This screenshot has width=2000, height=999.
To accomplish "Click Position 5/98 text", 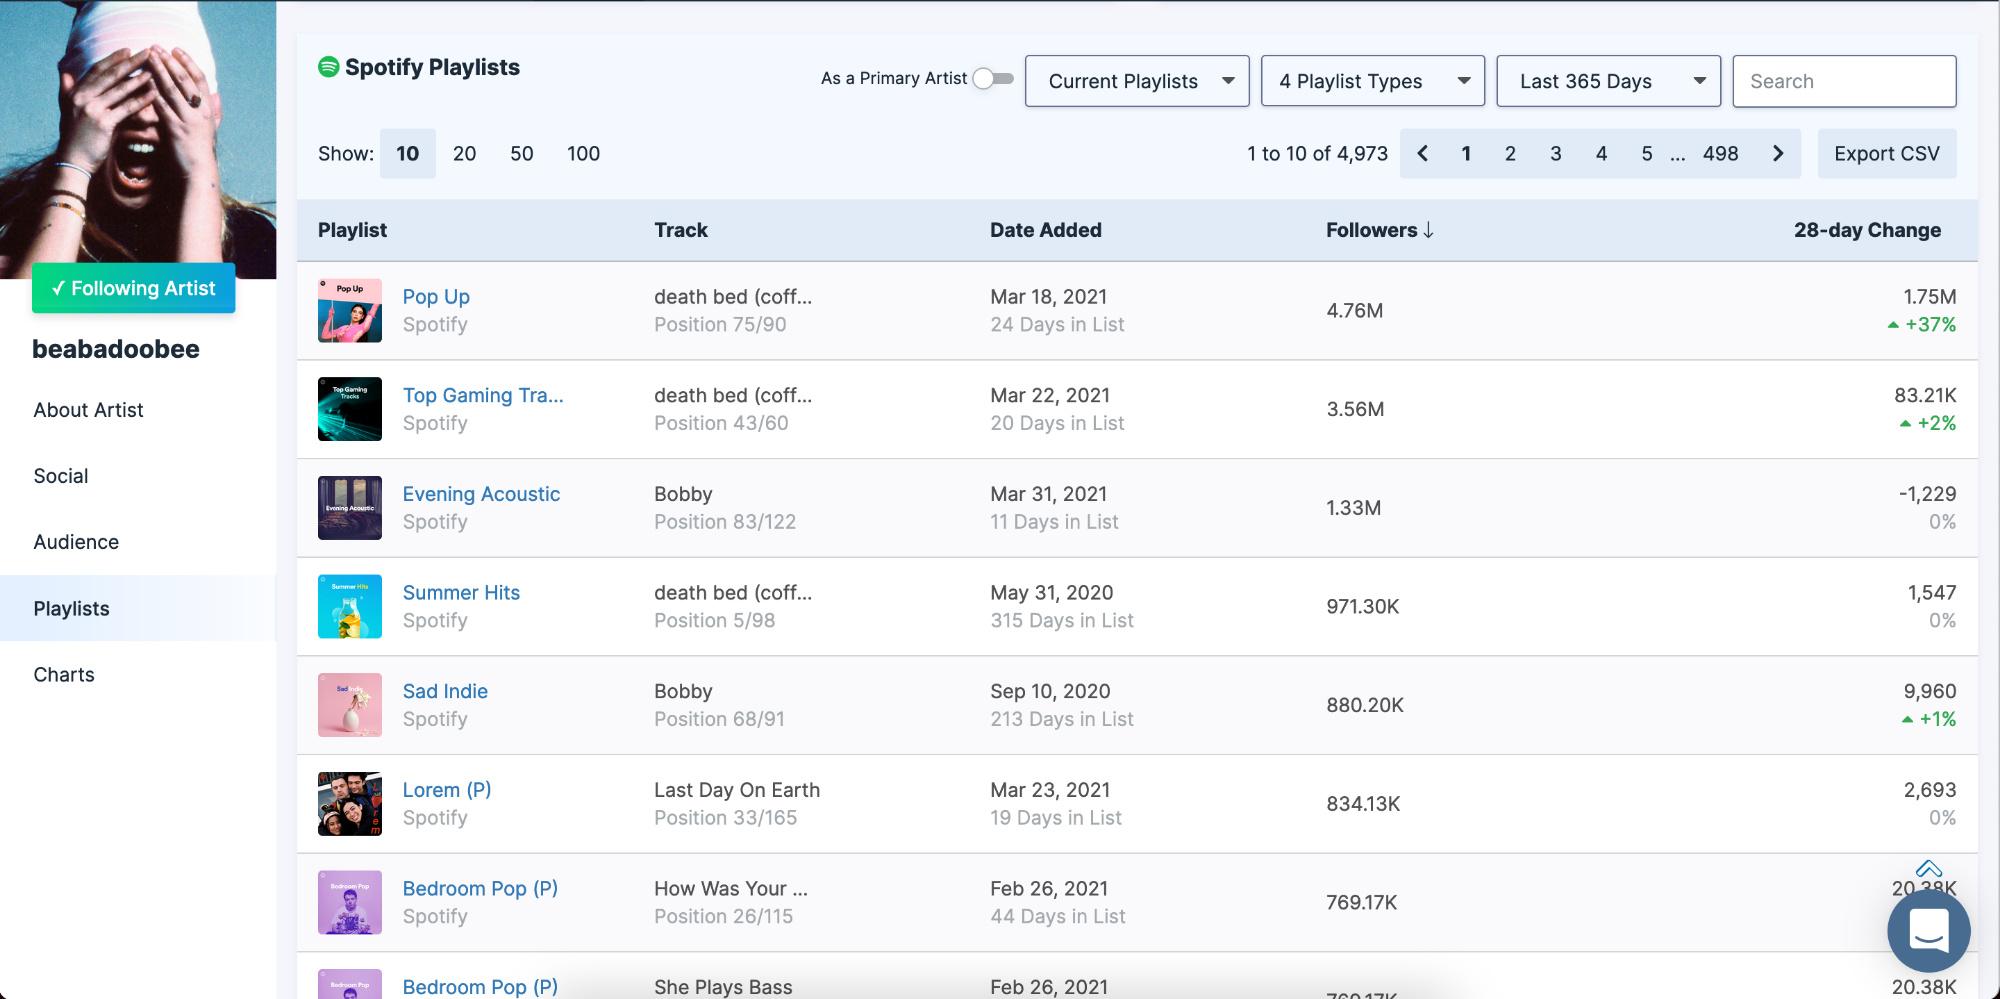I will 714,621.
